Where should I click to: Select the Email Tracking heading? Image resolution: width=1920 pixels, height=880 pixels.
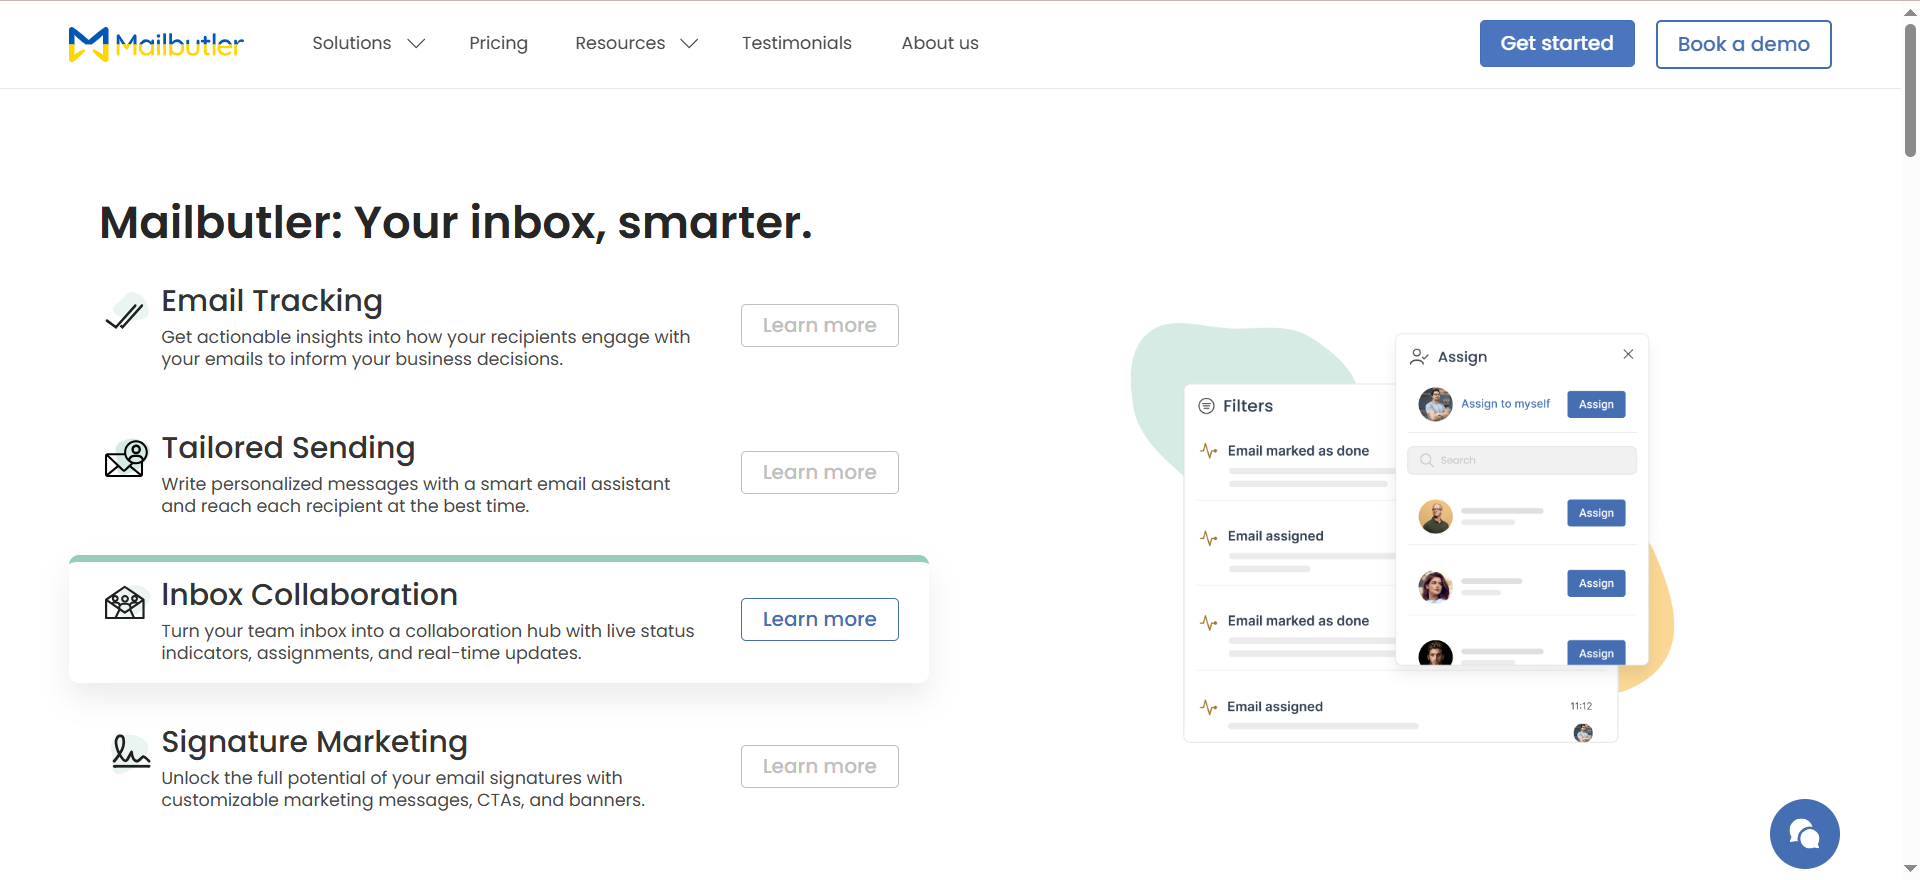[272, 301]
